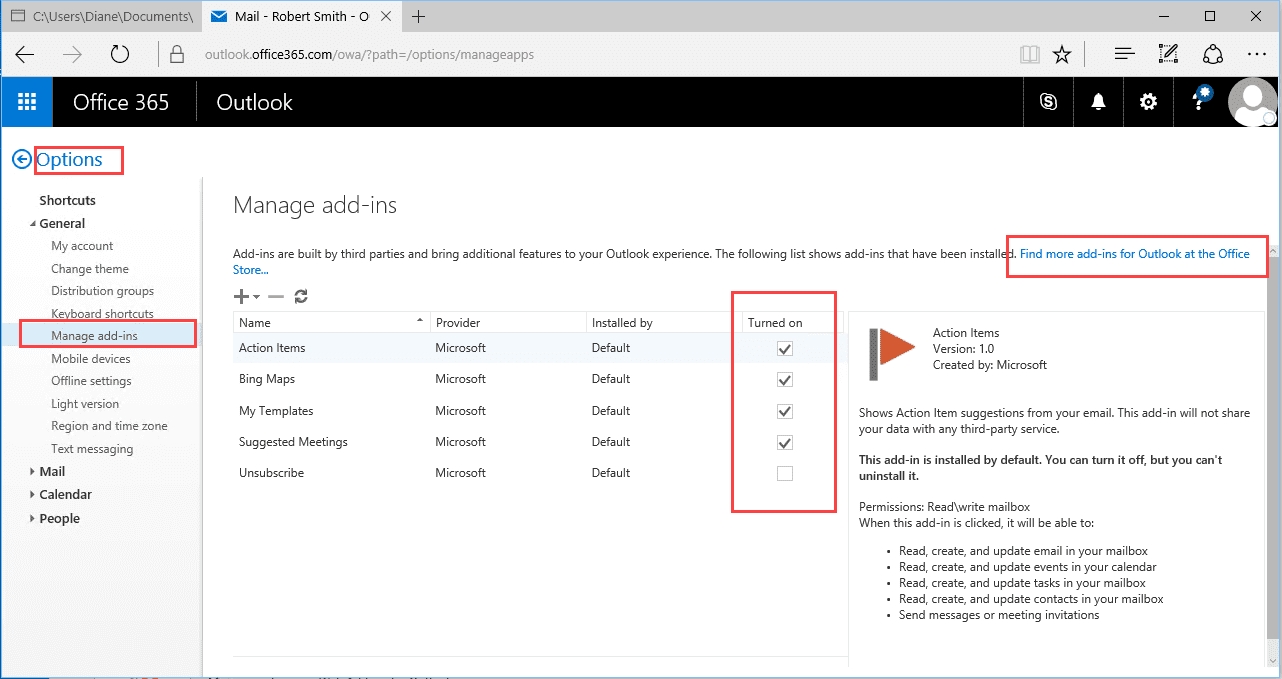
Task: Click the plus add add-in icon
Action: pyautogui.click(x=241, y=296)
